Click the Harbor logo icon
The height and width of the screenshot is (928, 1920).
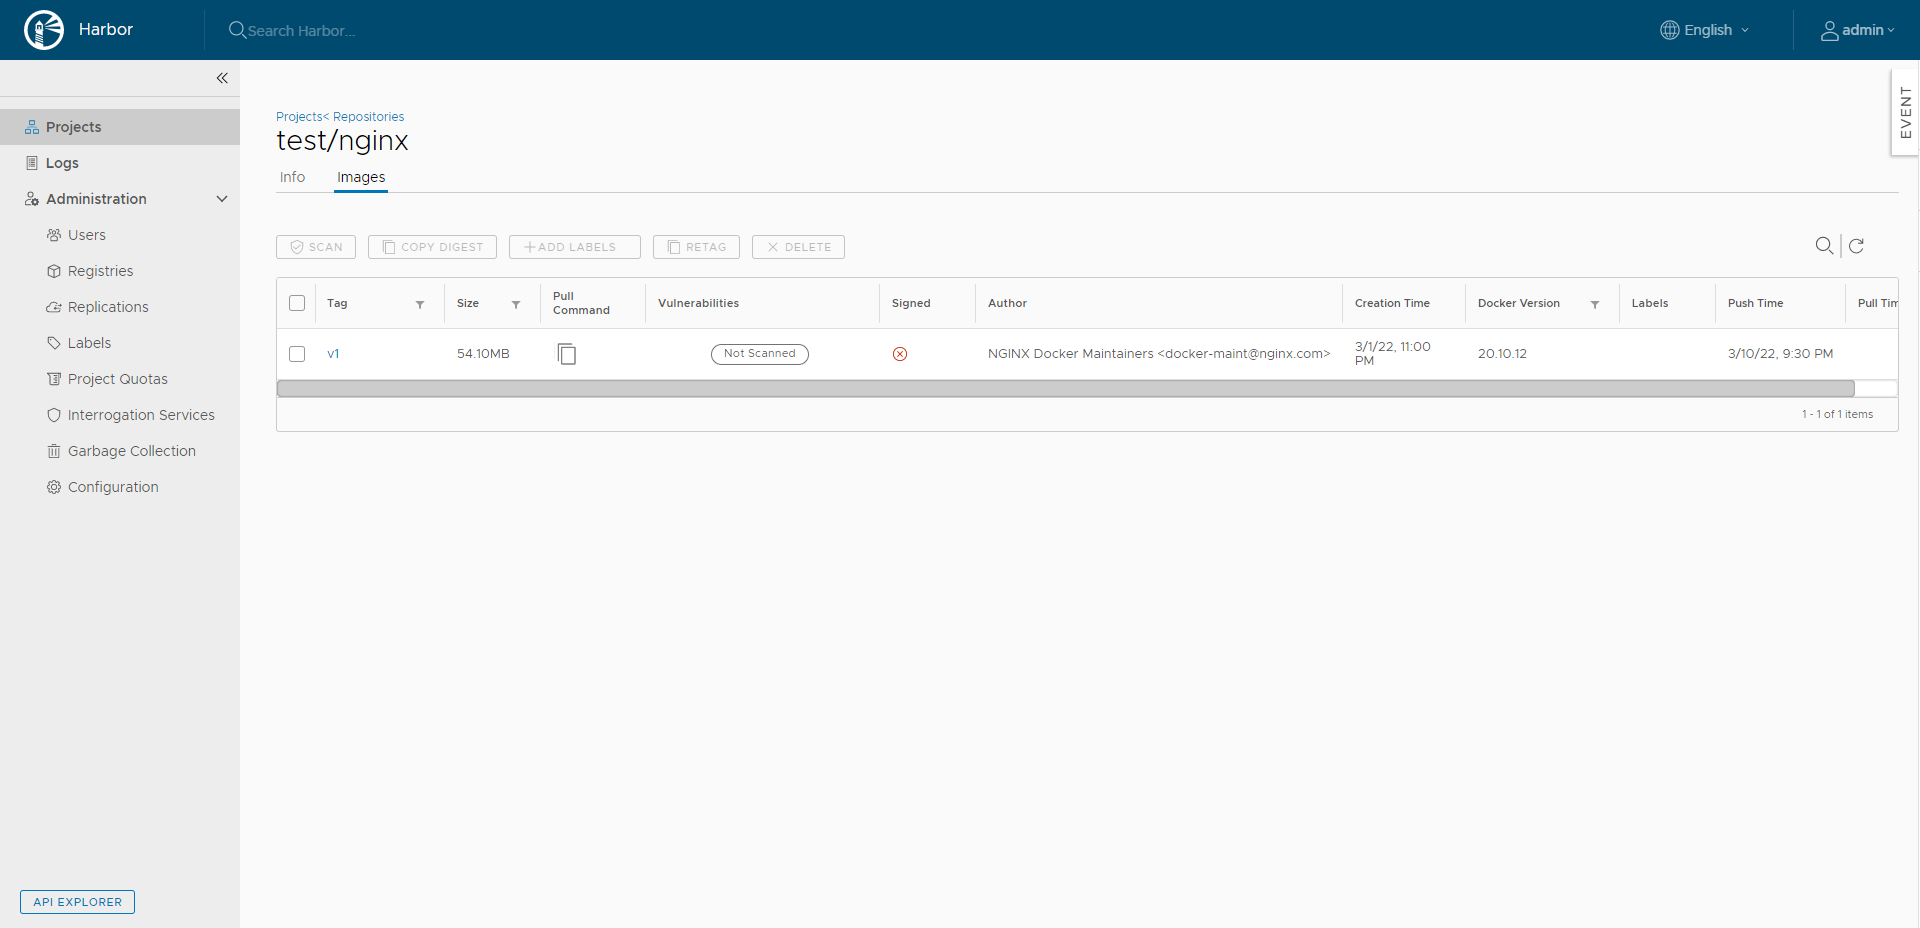point(44,30)
